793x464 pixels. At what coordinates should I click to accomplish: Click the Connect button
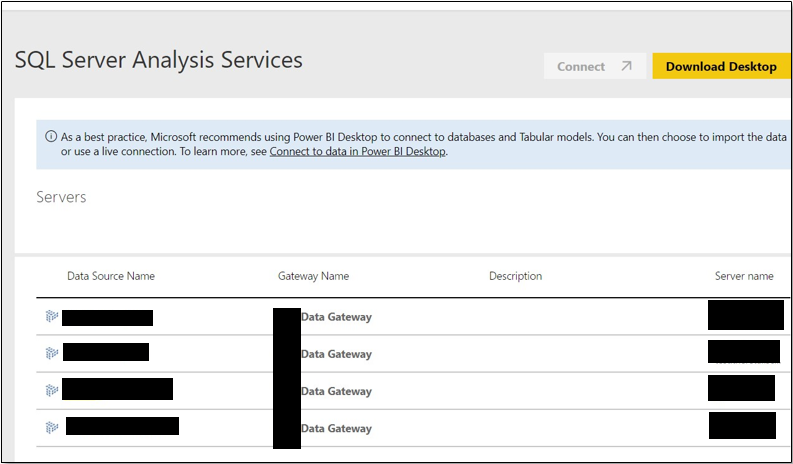point(595,66)
